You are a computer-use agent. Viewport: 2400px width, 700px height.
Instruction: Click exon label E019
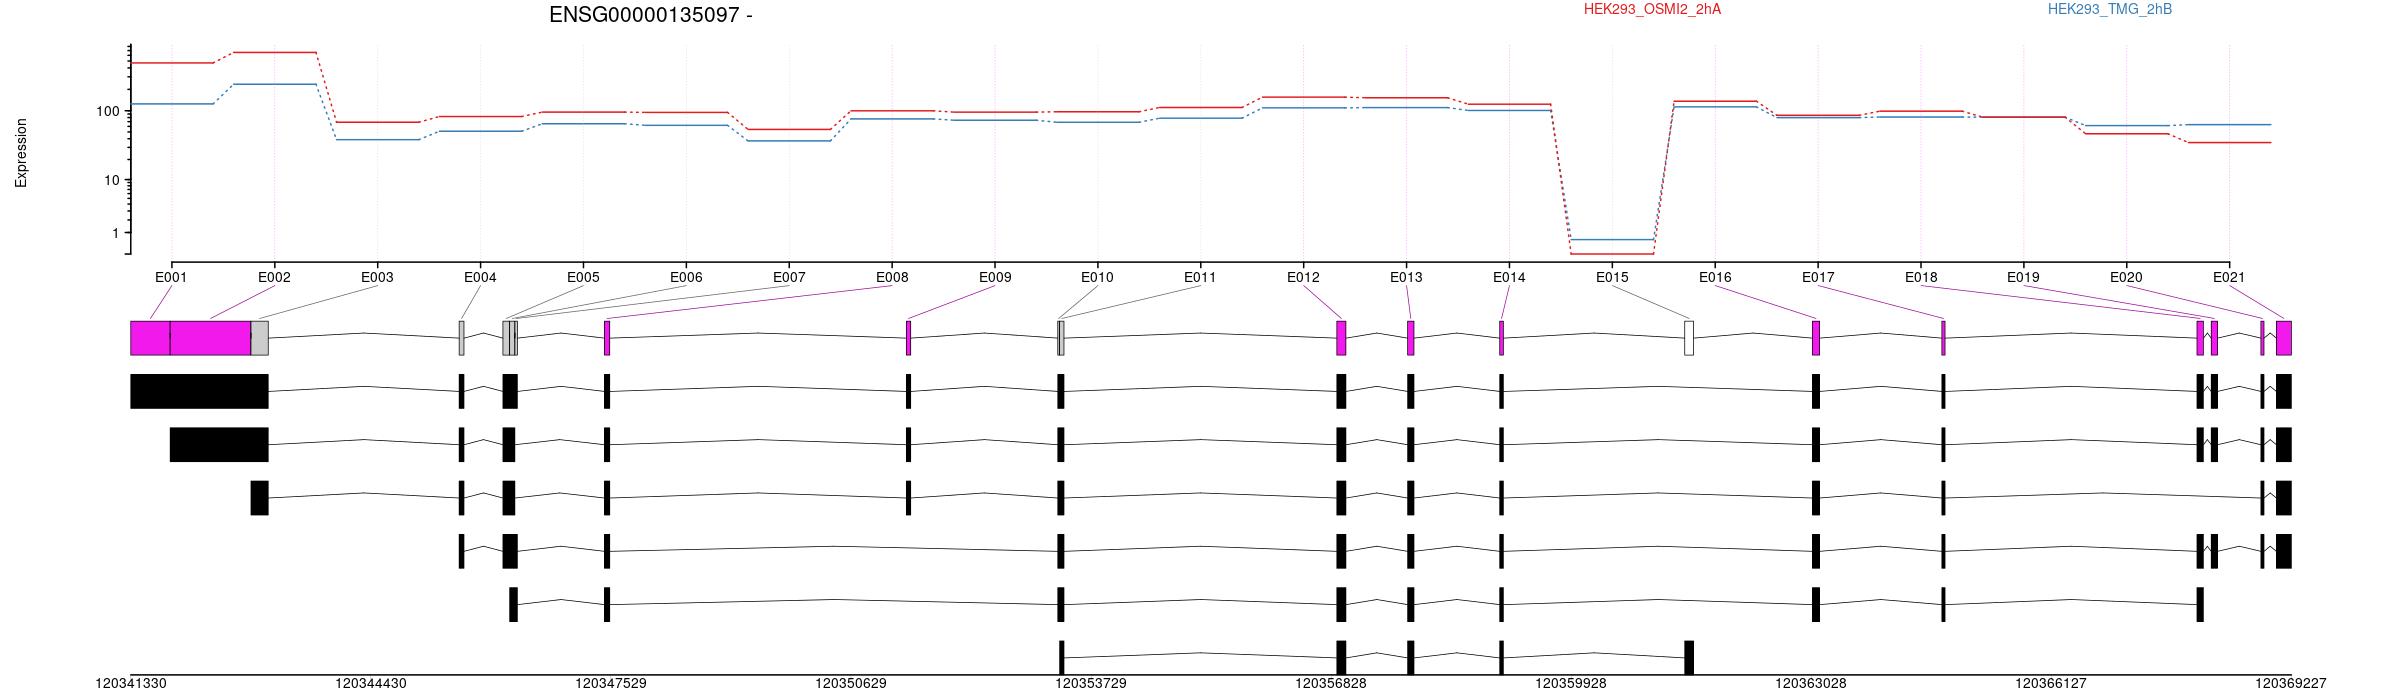2023,277
